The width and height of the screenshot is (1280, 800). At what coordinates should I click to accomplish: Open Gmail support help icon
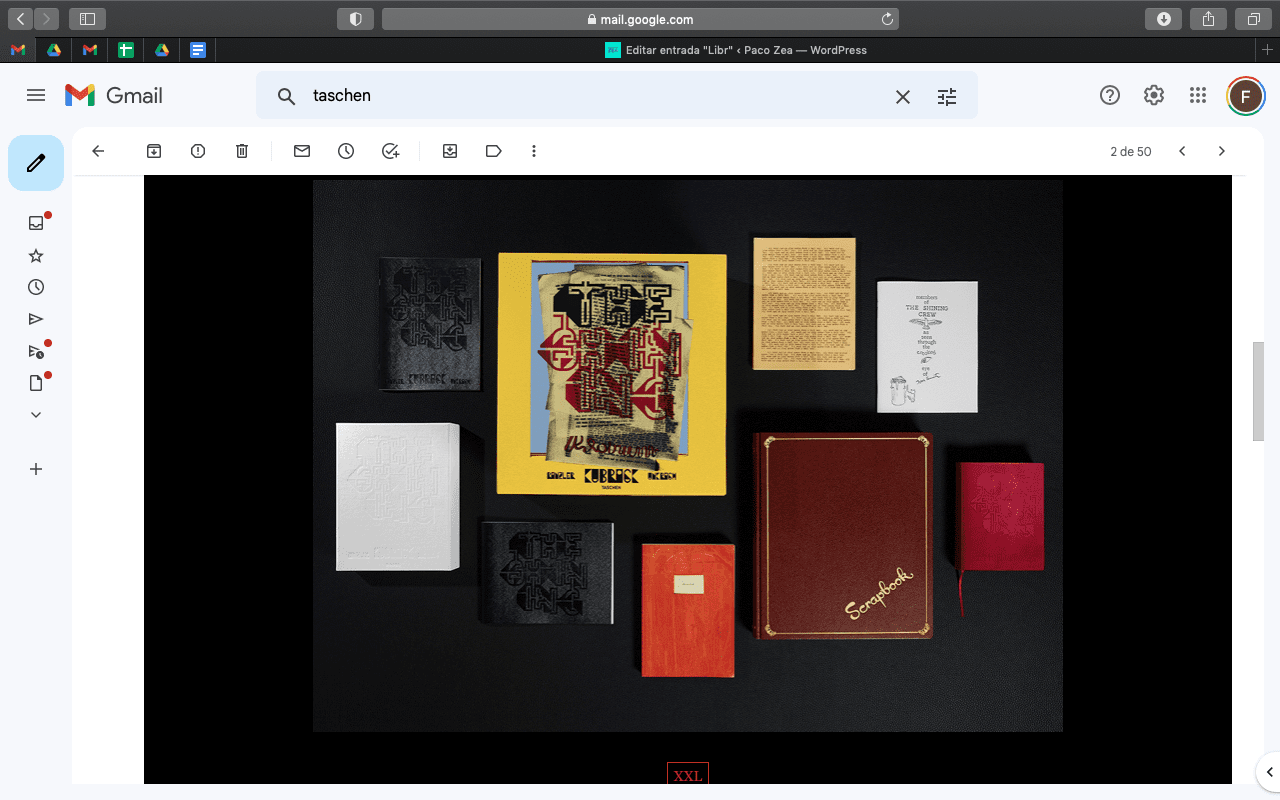[x=1110, y=95]
